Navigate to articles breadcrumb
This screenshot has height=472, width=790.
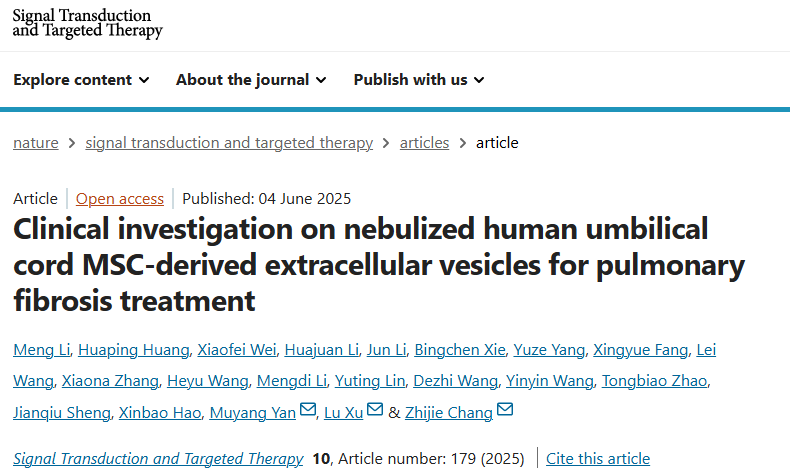click(424, 142)
